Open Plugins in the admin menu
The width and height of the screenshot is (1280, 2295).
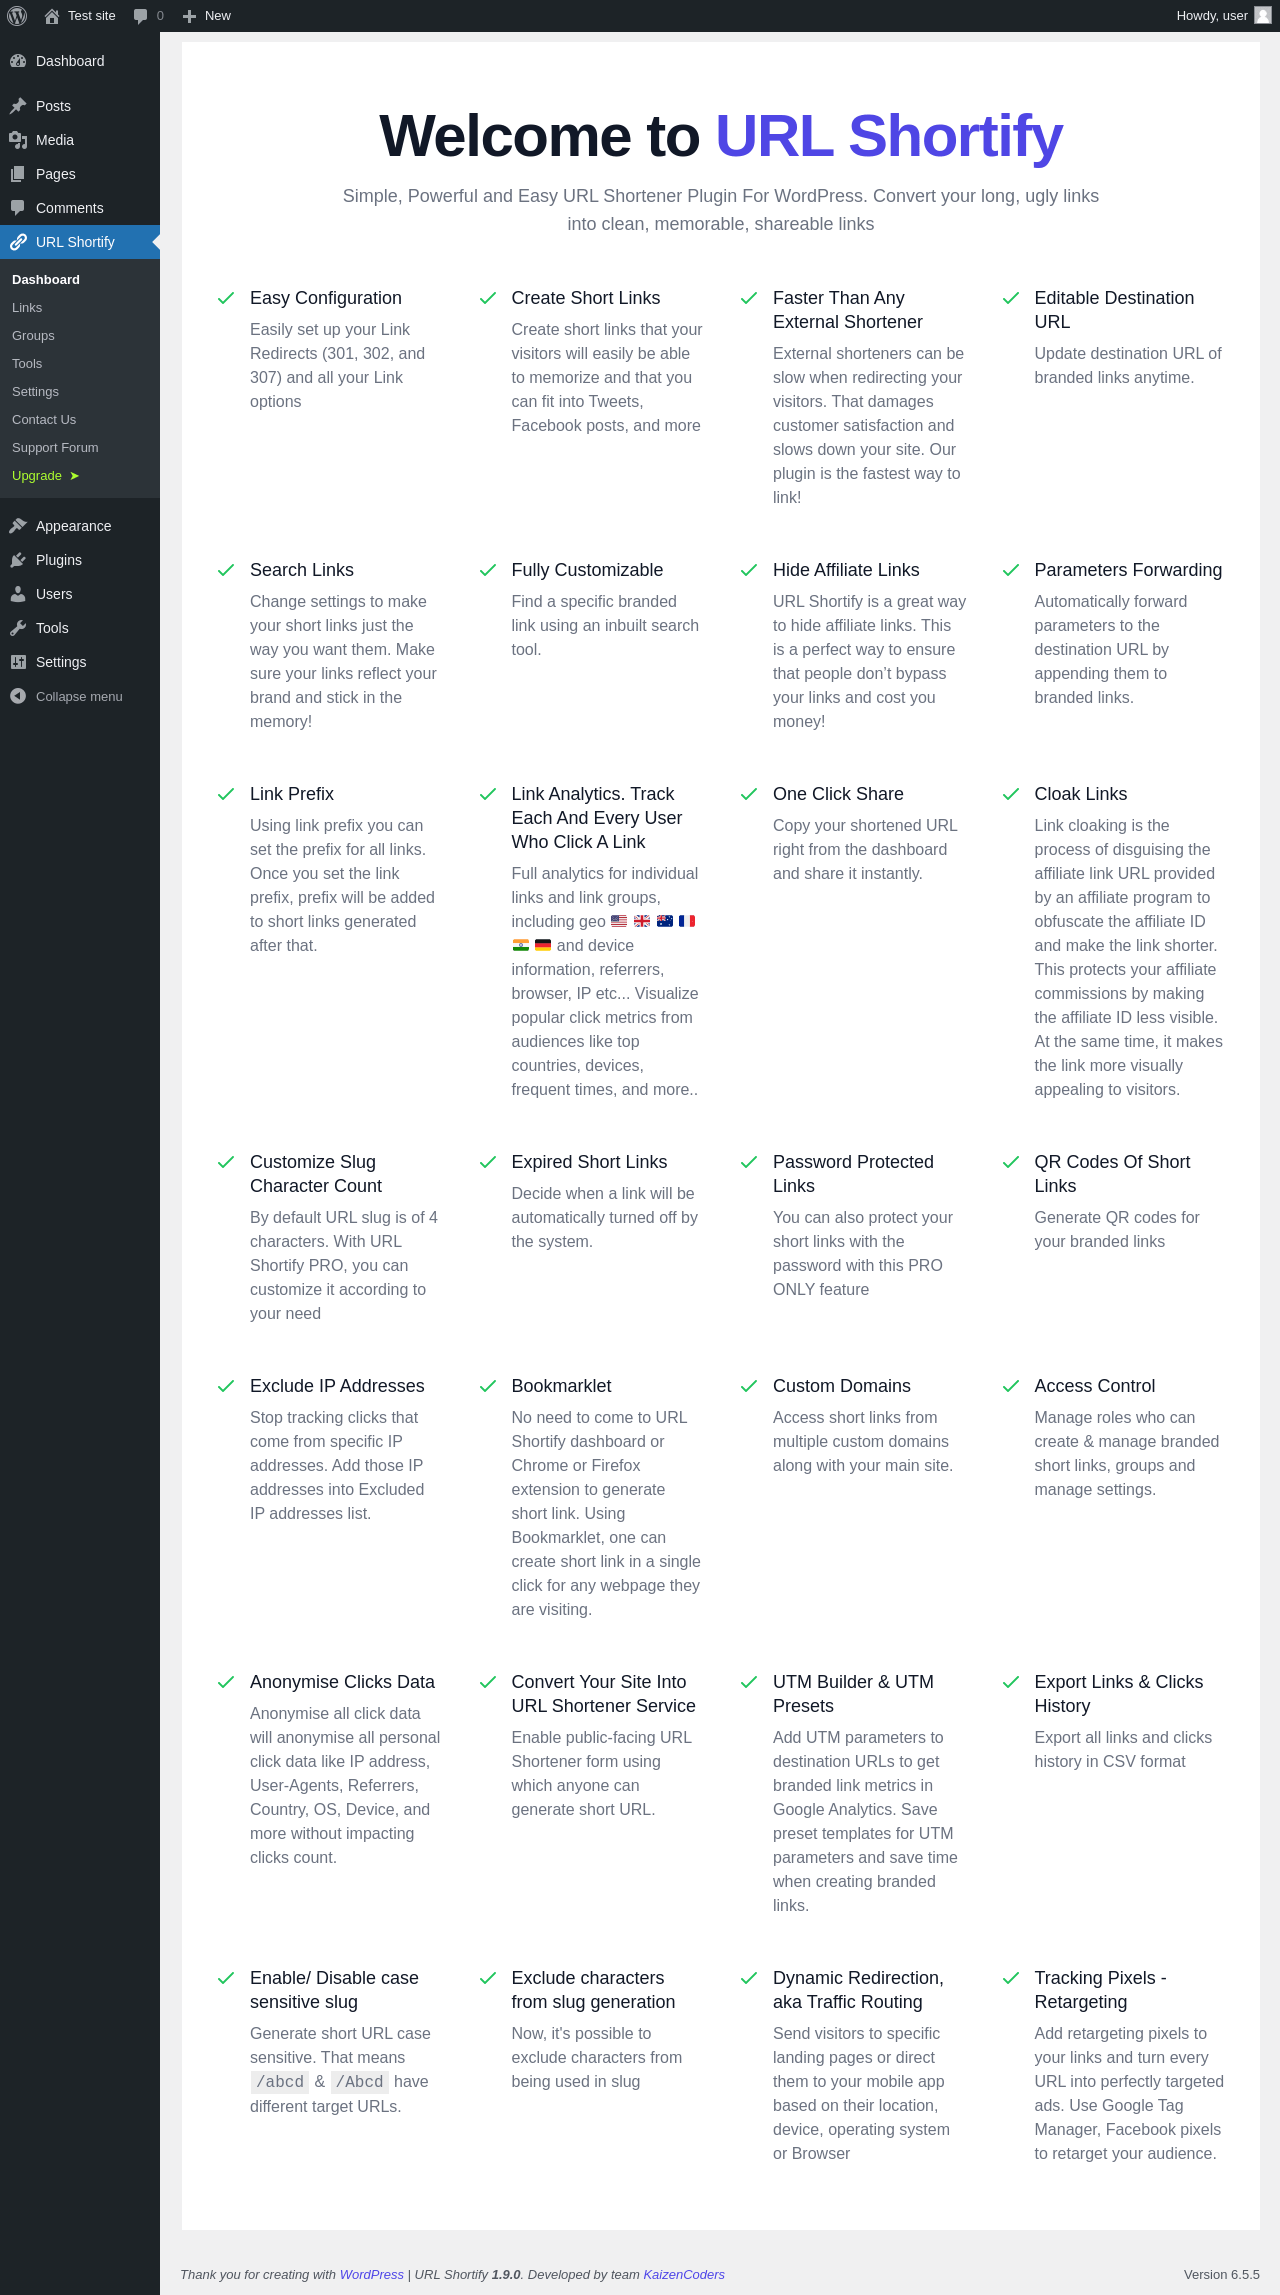[80, 560]
